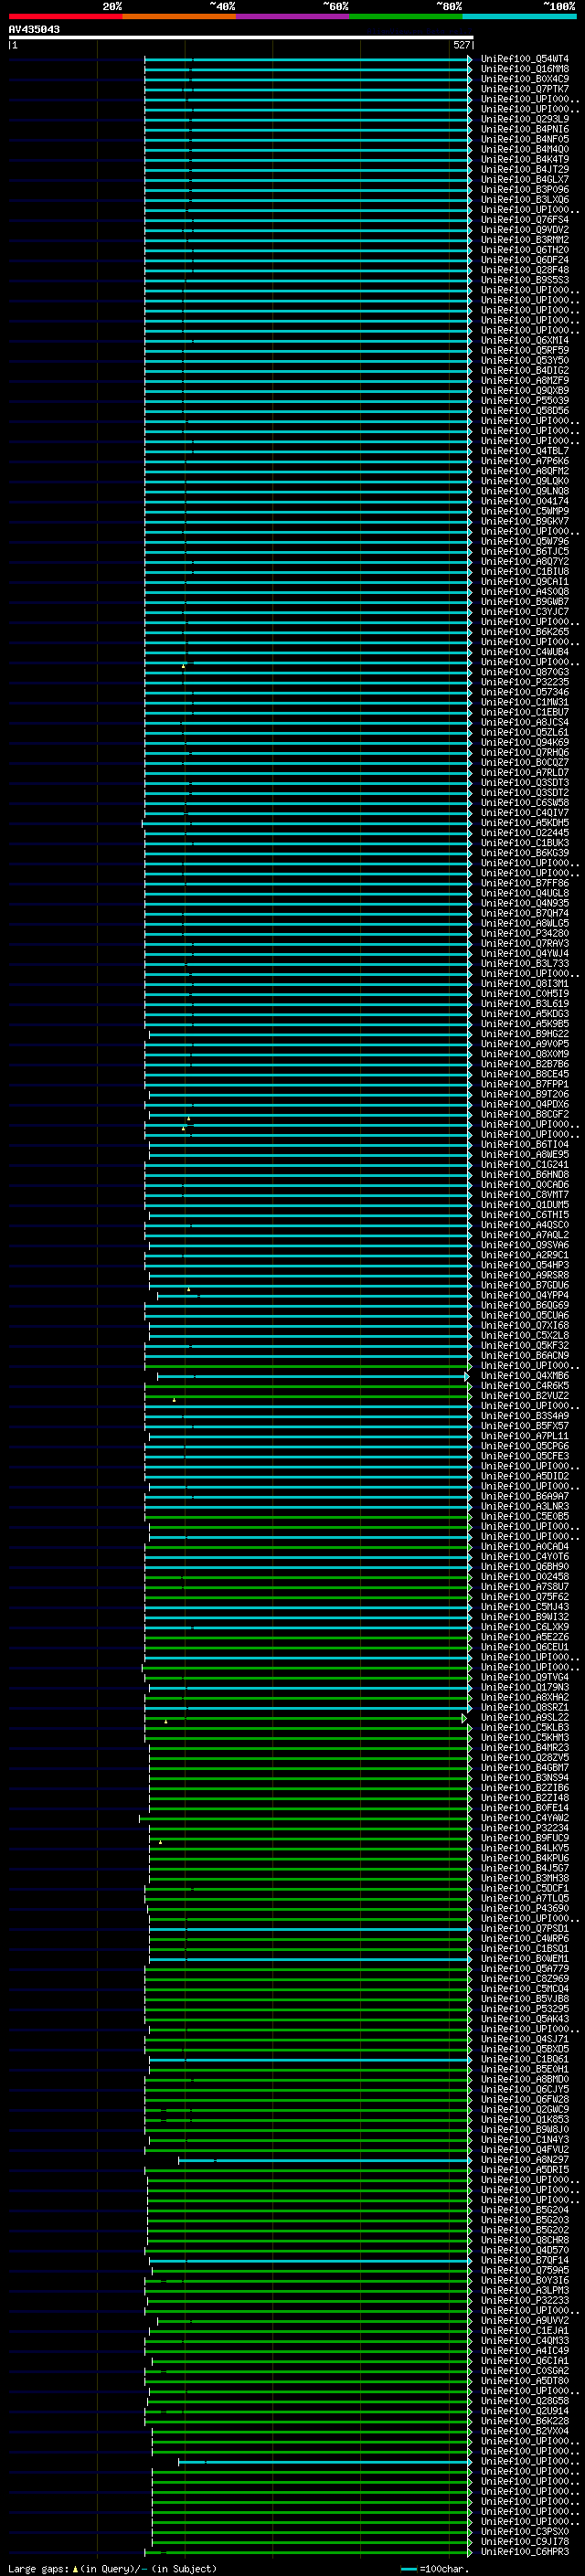Image resolution: width=585 pixels, height=2576 pixels.
Task: Click UniRef100_Q6DF24 hit
Action: pyautogui.click(x=525, y=260)
